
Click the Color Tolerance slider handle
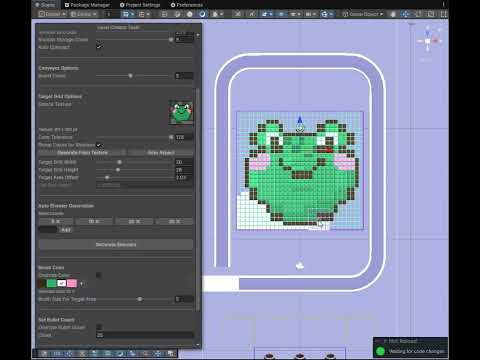coord(171,137)
